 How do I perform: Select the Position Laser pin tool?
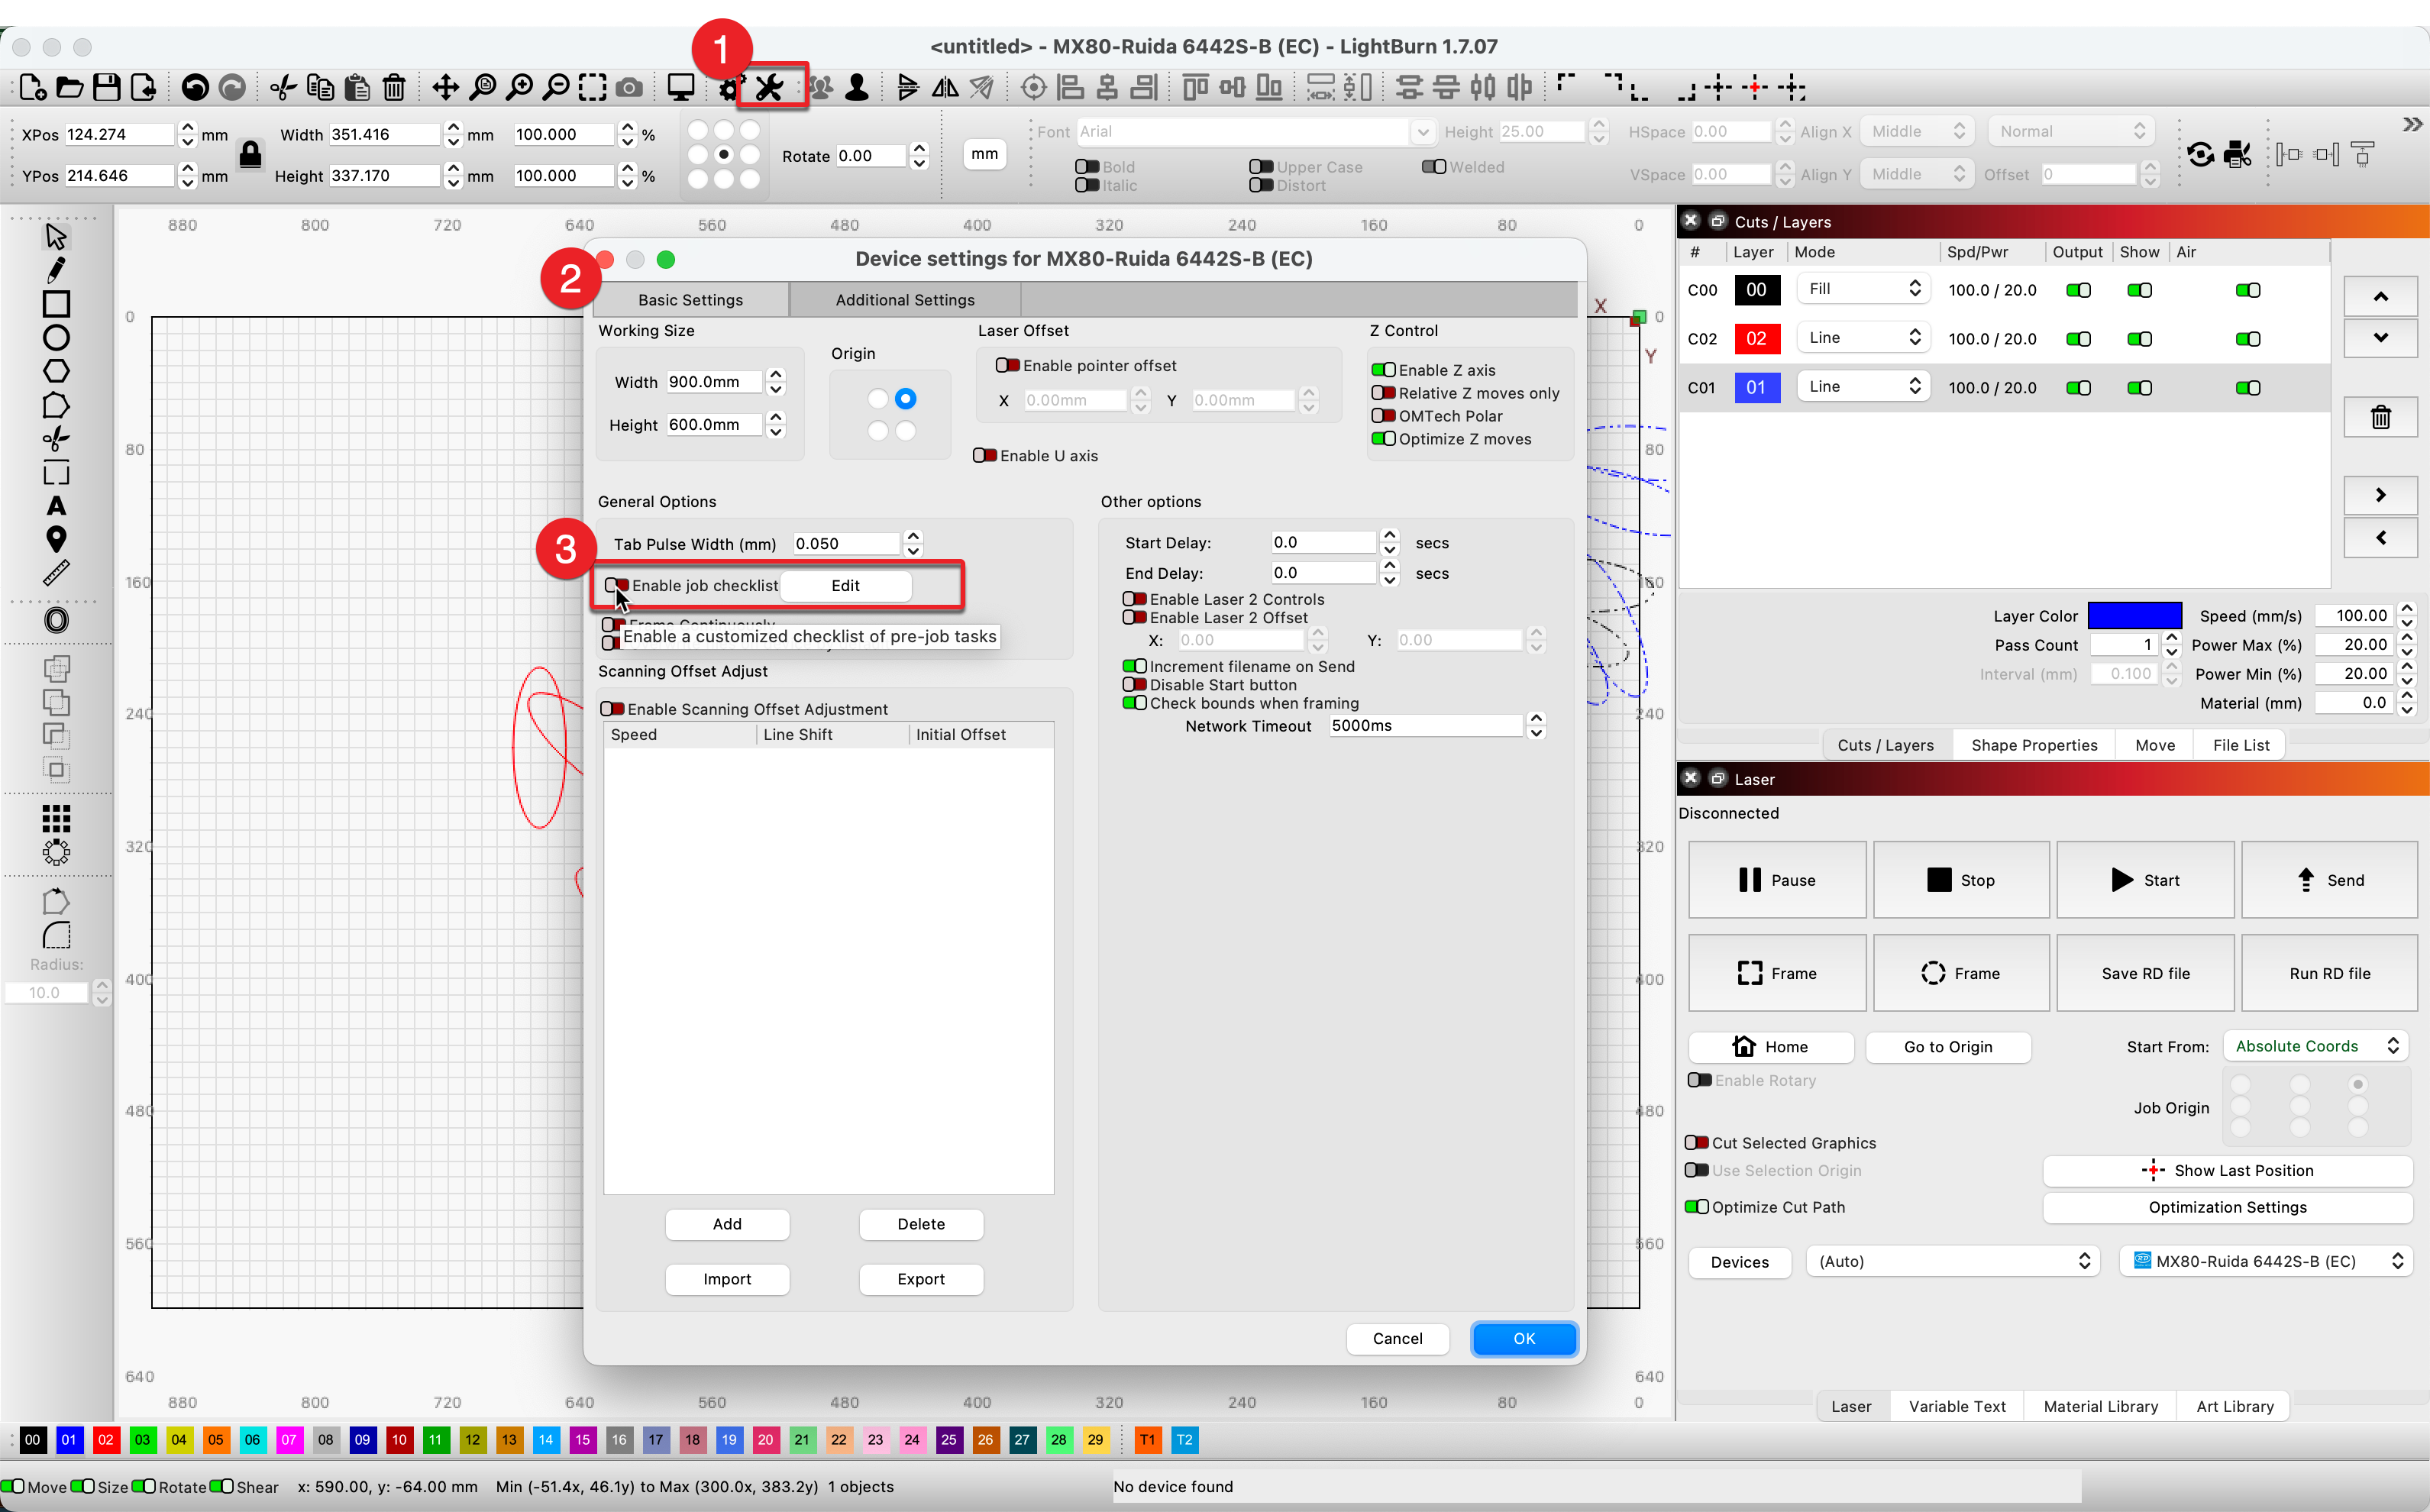[56, 540]
